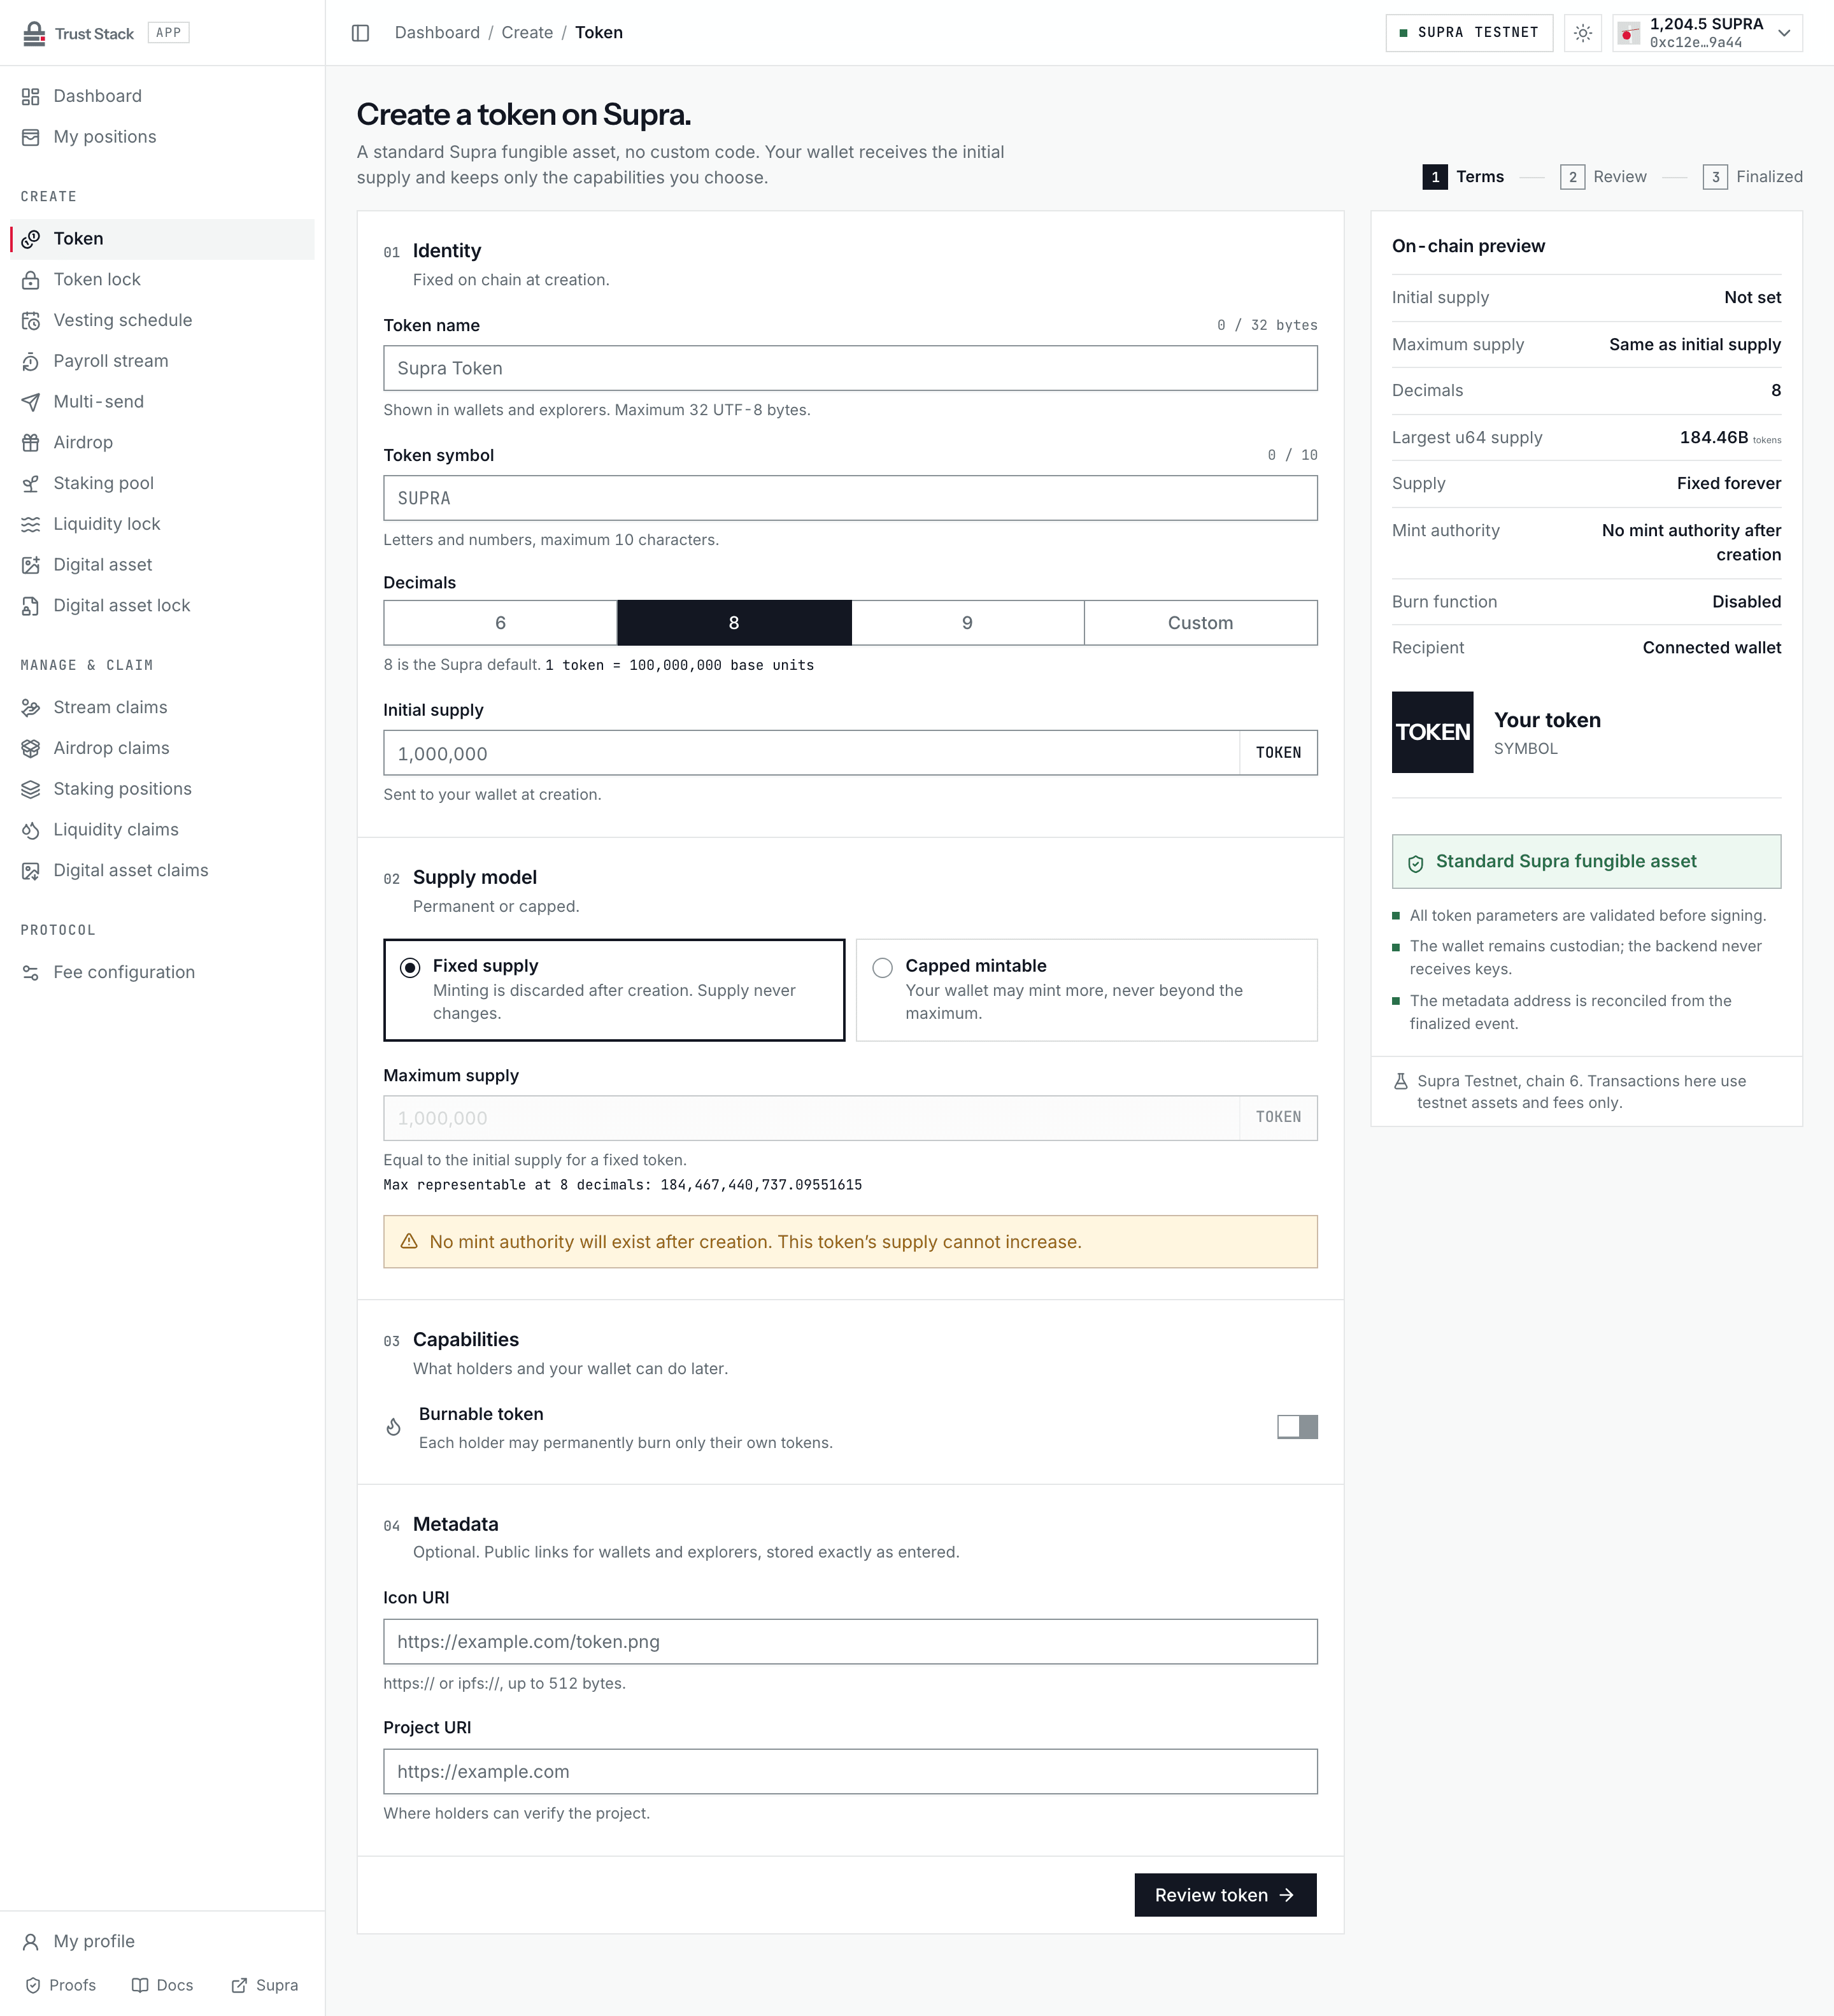Click the Supra external link icon

(239, 1986)
